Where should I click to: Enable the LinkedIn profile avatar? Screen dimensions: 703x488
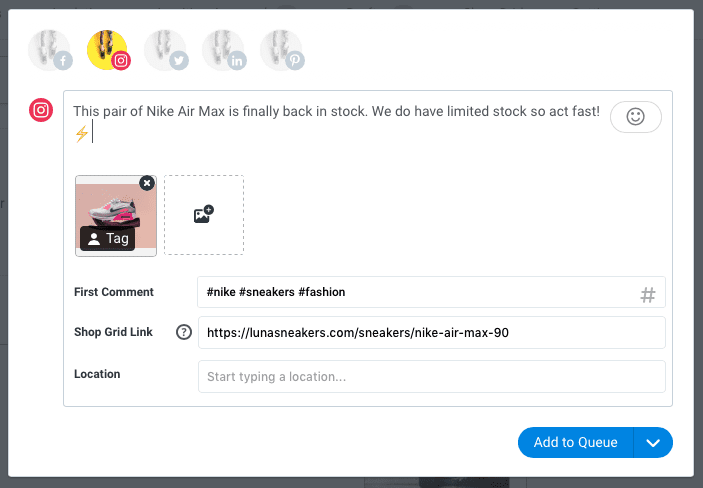tap(224, 50)
